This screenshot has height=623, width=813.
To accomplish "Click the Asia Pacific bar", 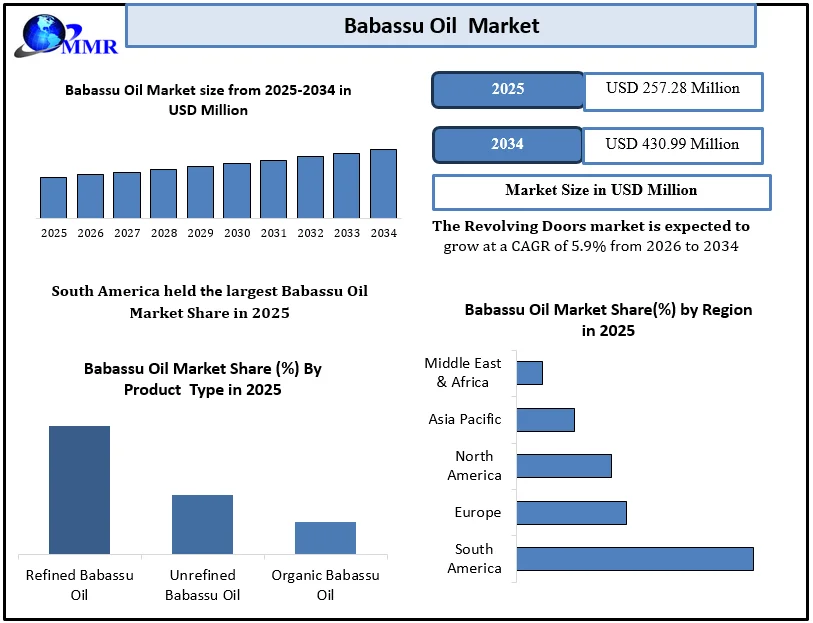I will click(545, 420).
